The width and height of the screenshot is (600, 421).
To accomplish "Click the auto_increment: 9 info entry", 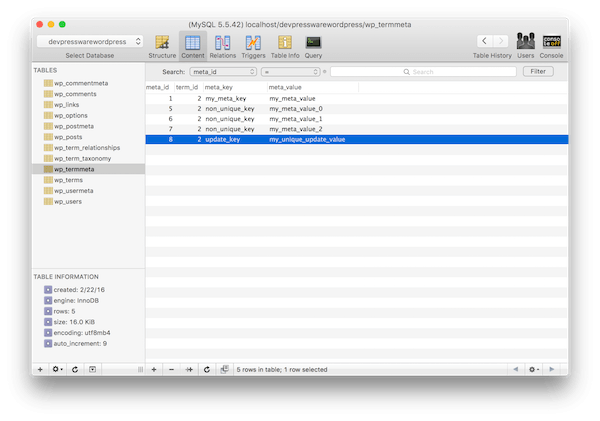I will (x=76, y=343).
